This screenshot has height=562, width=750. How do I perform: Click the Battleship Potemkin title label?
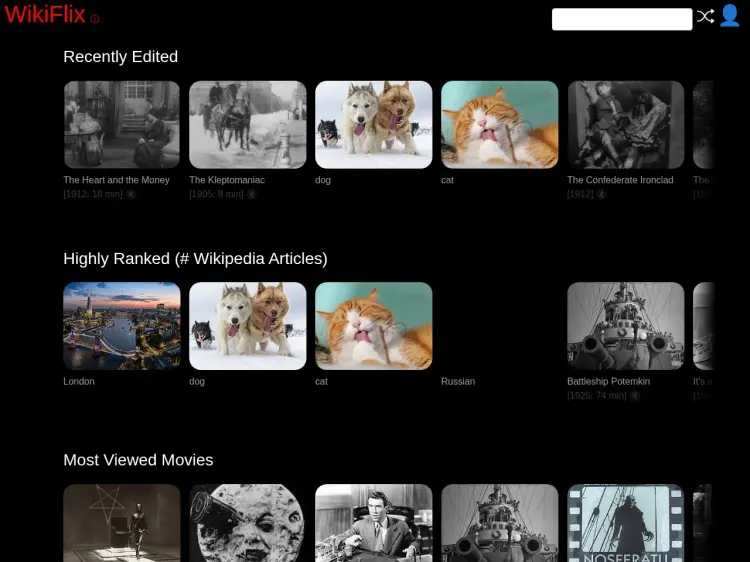(608, 381)
